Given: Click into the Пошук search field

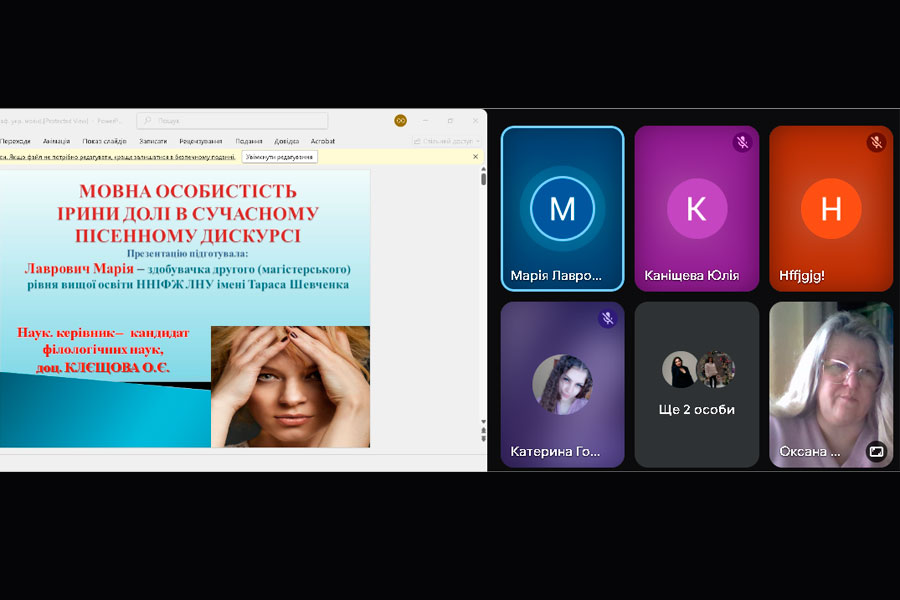Looking at the screenshot, I should pos(232,121).
